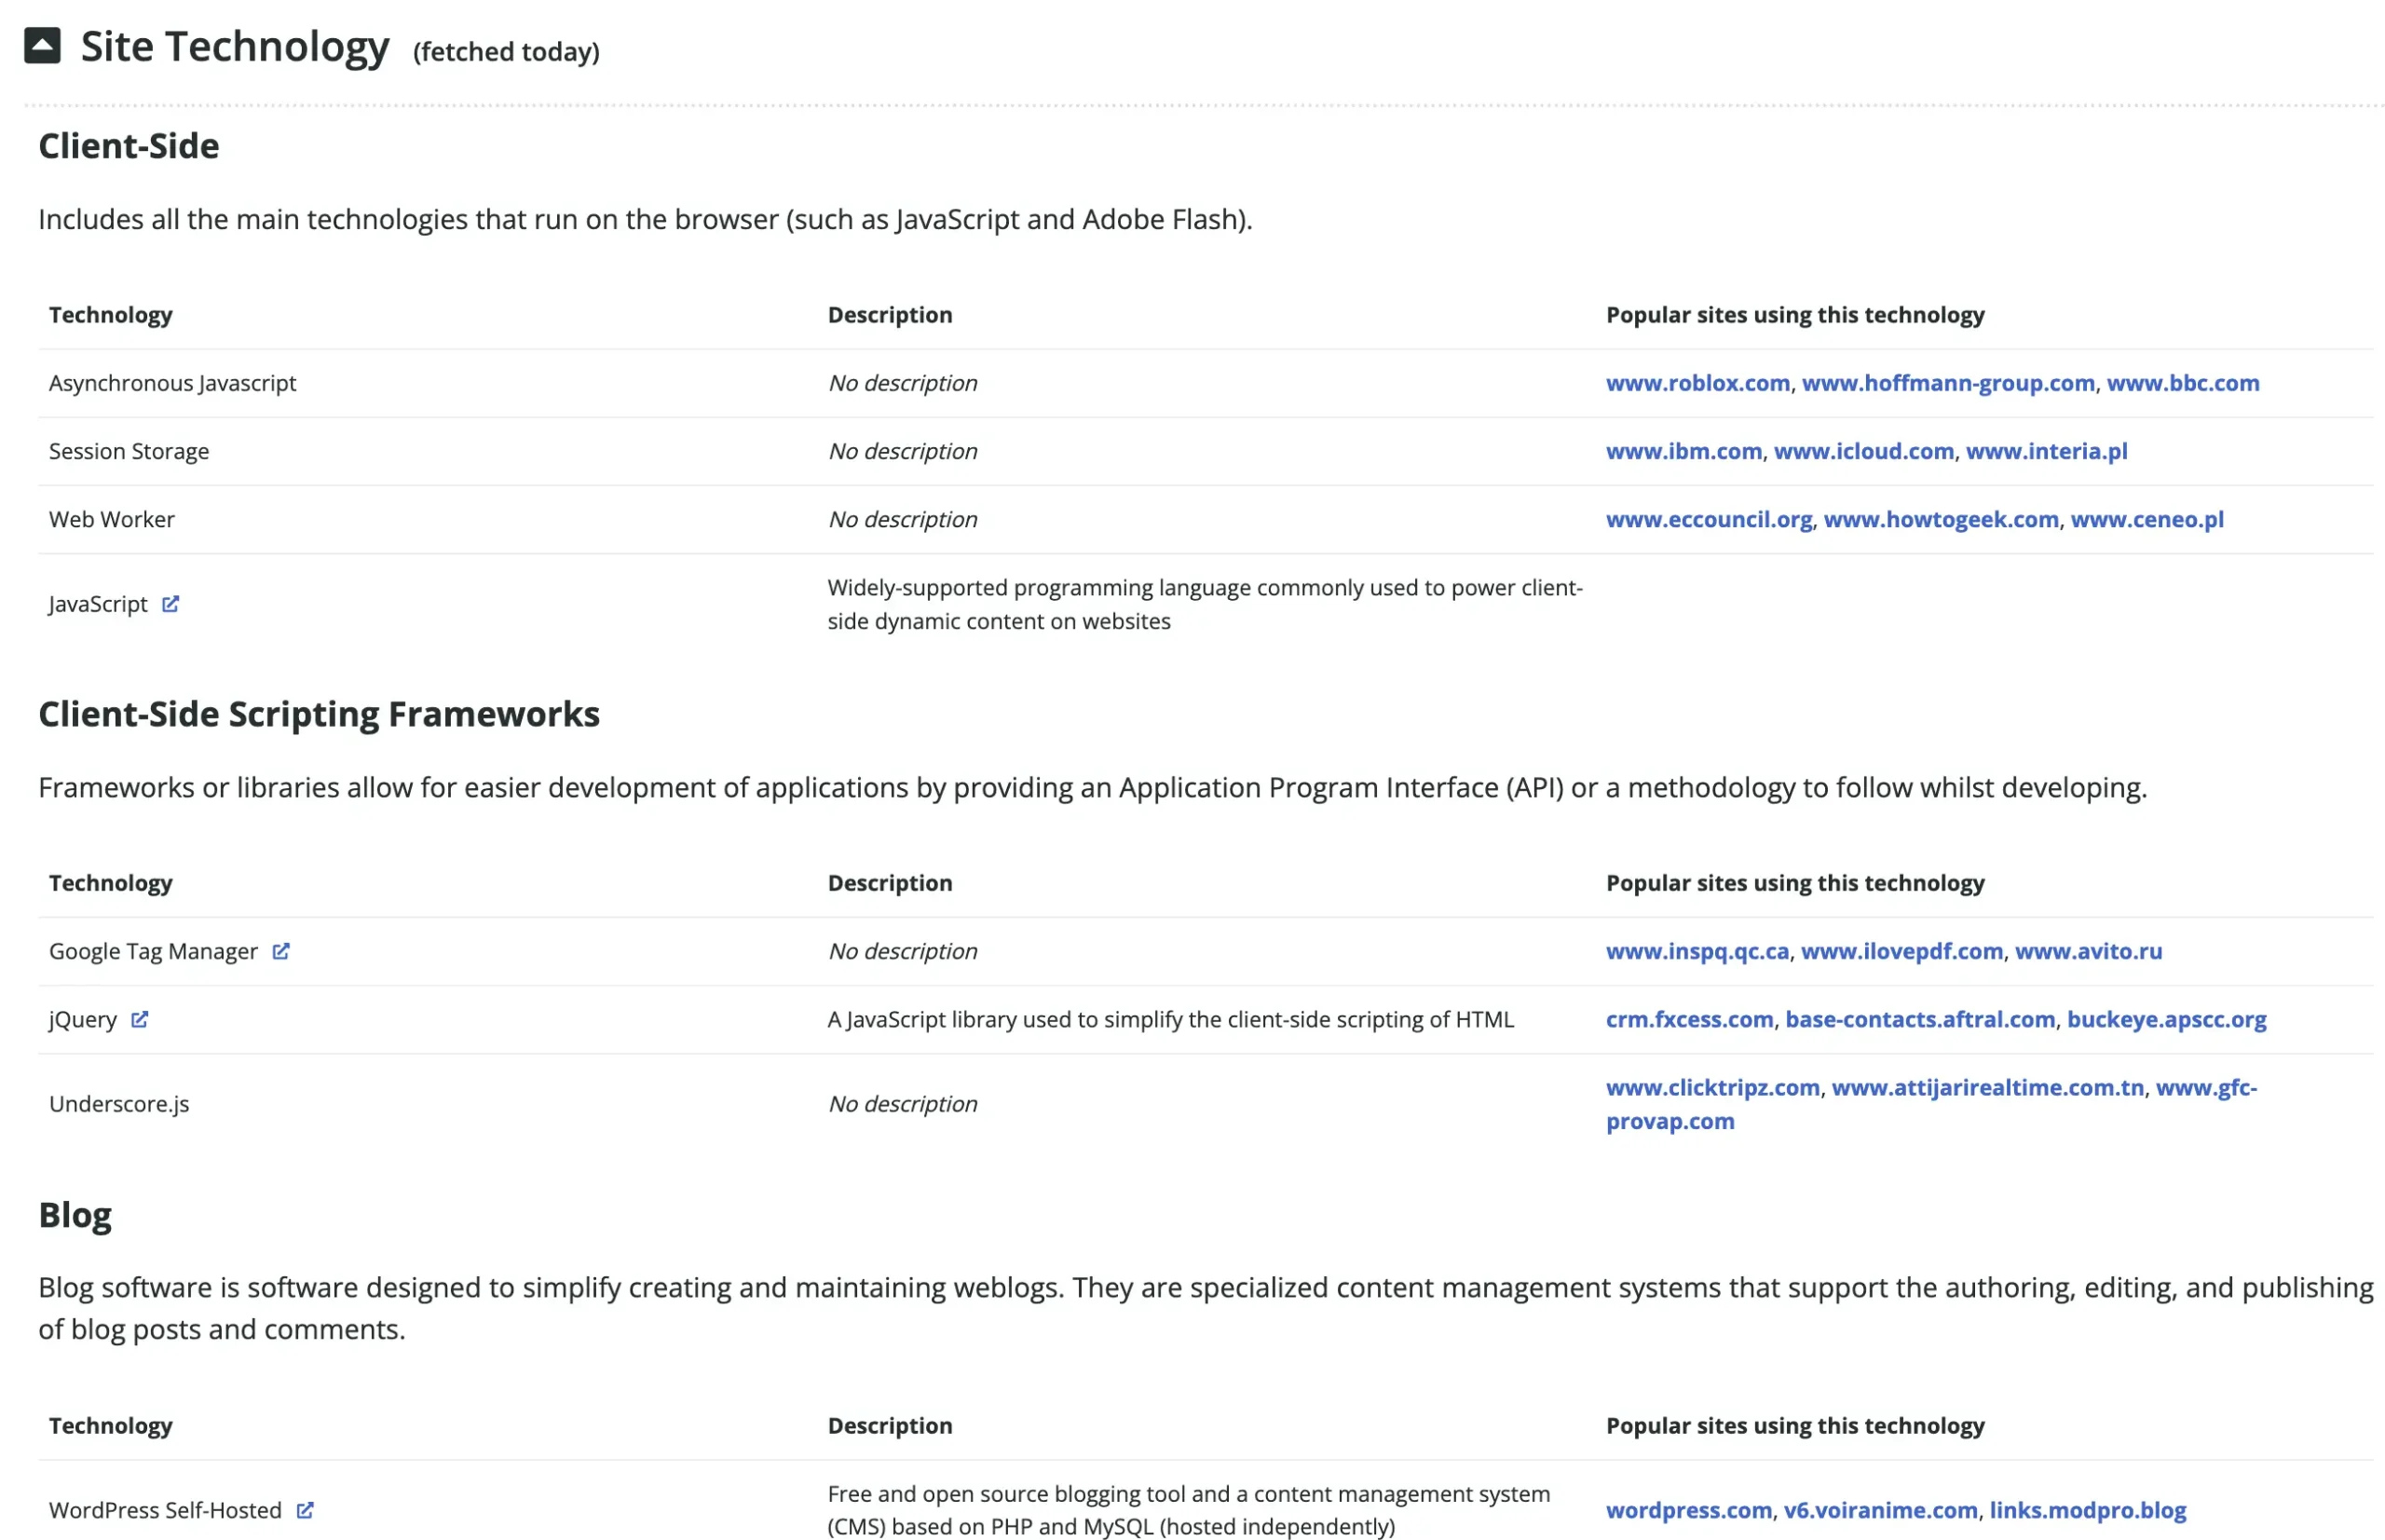Viewport: 2385px width, 1540px height.
Task: Open the WordPress Self-Hosted external link icon
Action: tap(305, 1510)
